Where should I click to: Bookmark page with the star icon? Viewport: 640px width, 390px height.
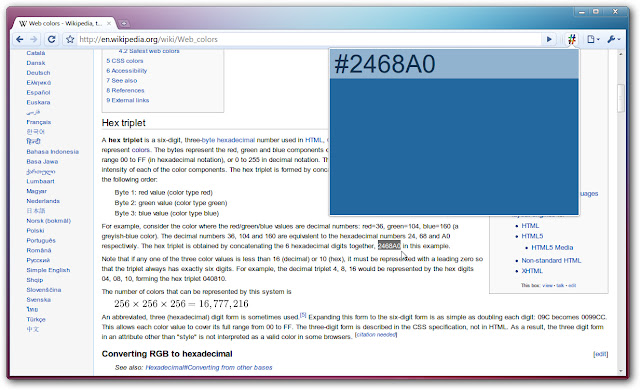(70, 39)
